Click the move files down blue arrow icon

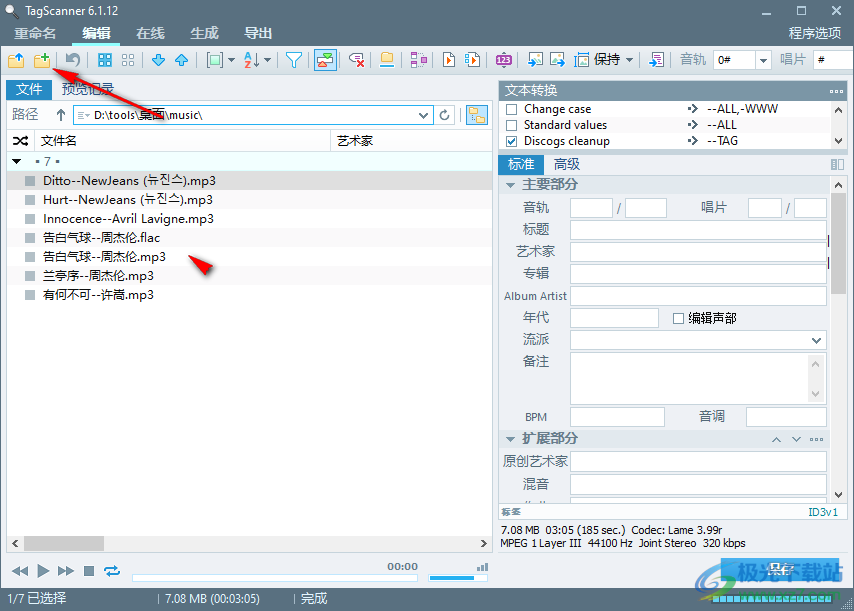point(159,60)
